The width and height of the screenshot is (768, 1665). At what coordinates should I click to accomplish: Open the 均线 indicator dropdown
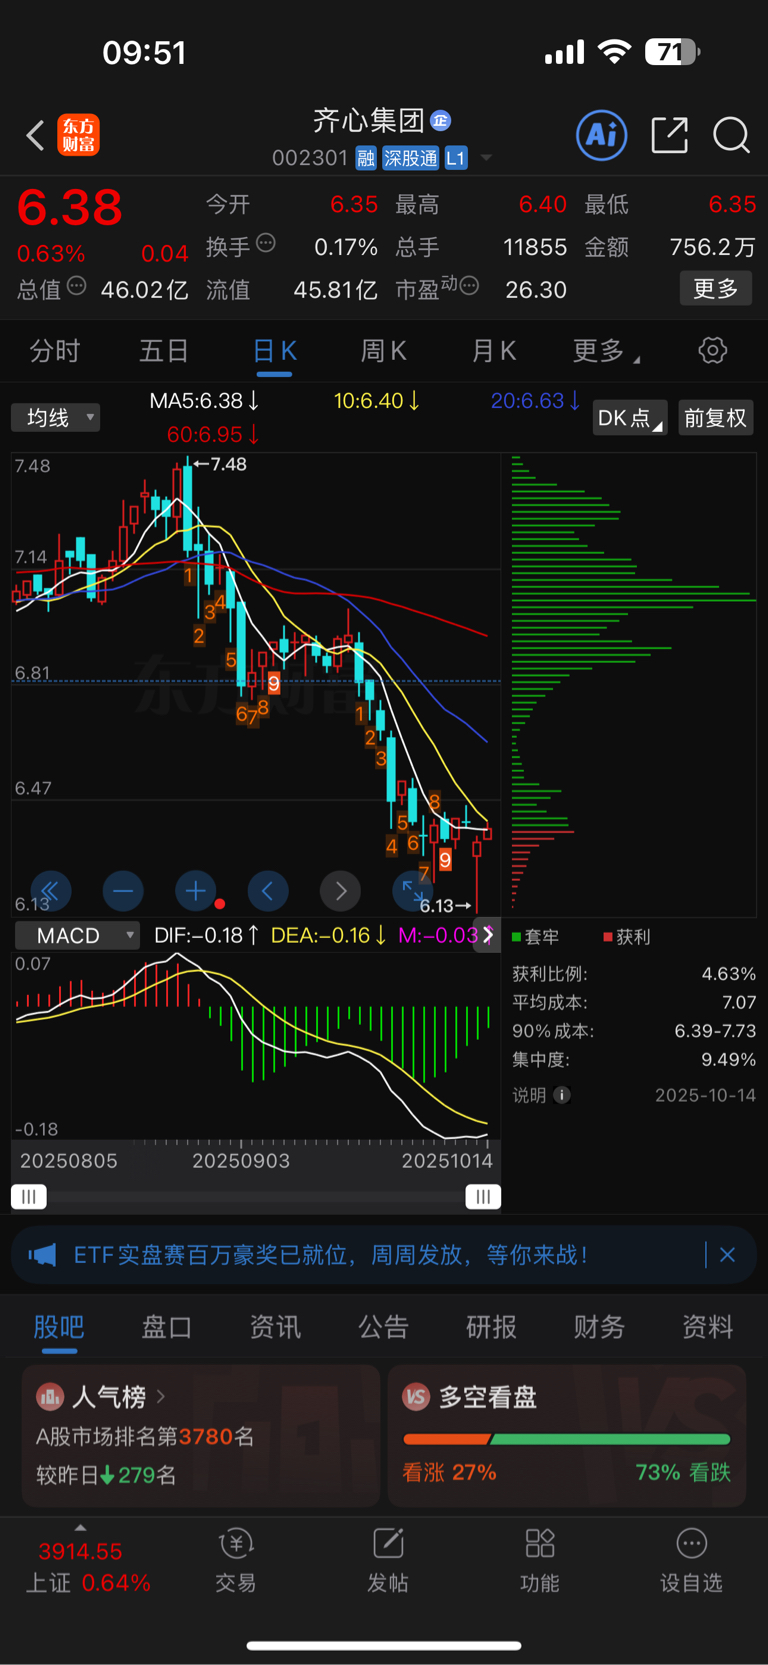(56, 417)
